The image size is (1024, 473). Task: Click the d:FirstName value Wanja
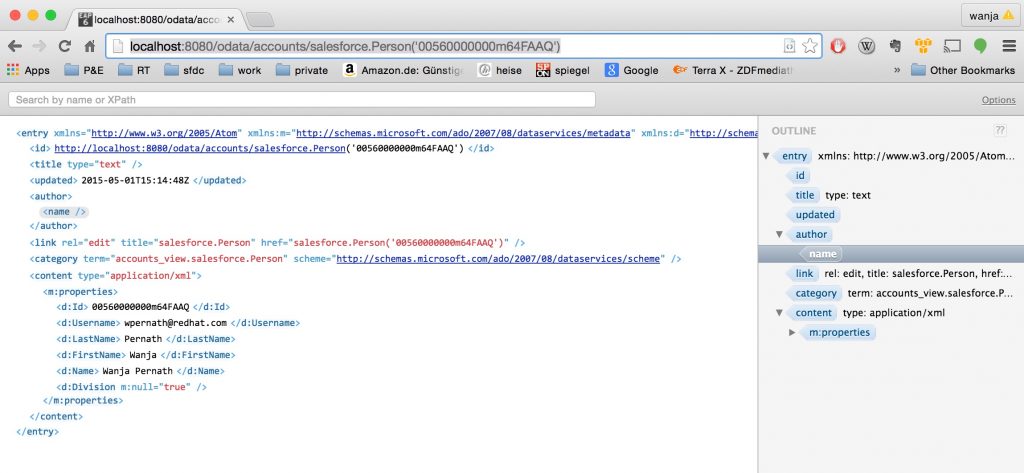[x=143, y=355]
